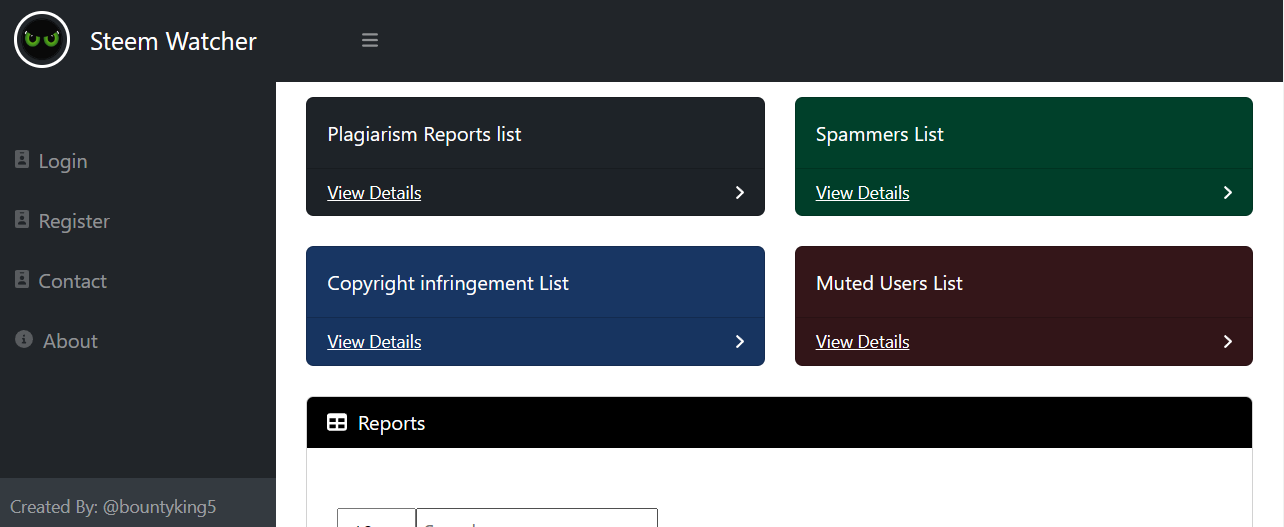View Details of Spammers List
The height and width of the screenshot is (527, 1284).
862,192
